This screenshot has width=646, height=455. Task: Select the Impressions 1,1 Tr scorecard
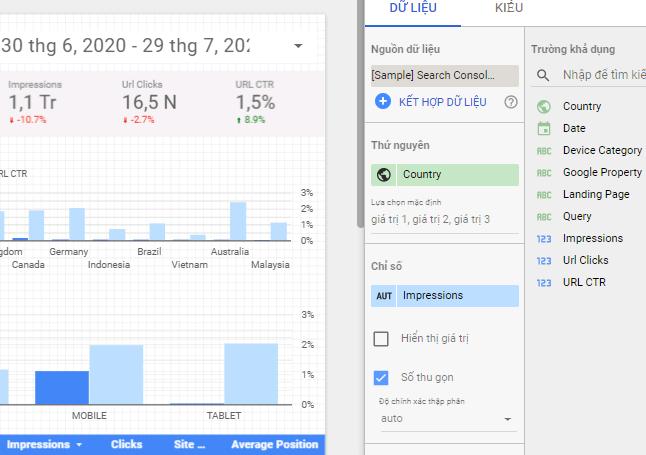[x=35, y=102]
